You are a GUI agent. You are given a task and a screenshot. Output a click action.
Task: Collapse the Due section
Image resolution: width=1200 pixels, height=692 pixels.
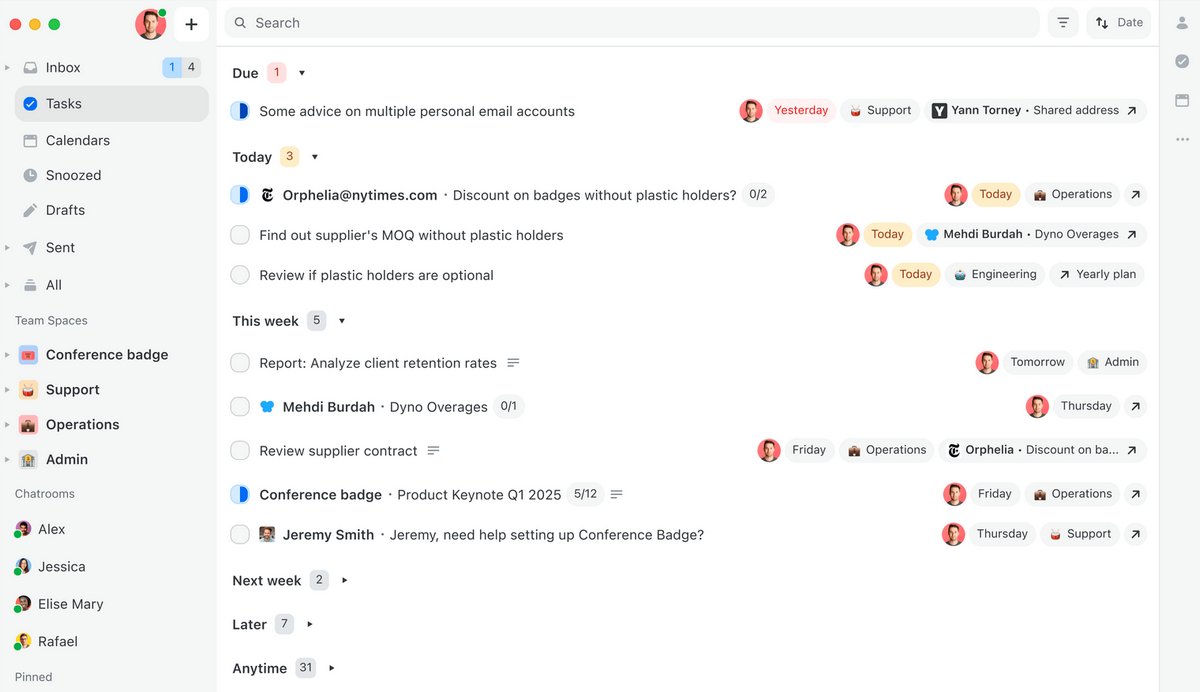302,73
